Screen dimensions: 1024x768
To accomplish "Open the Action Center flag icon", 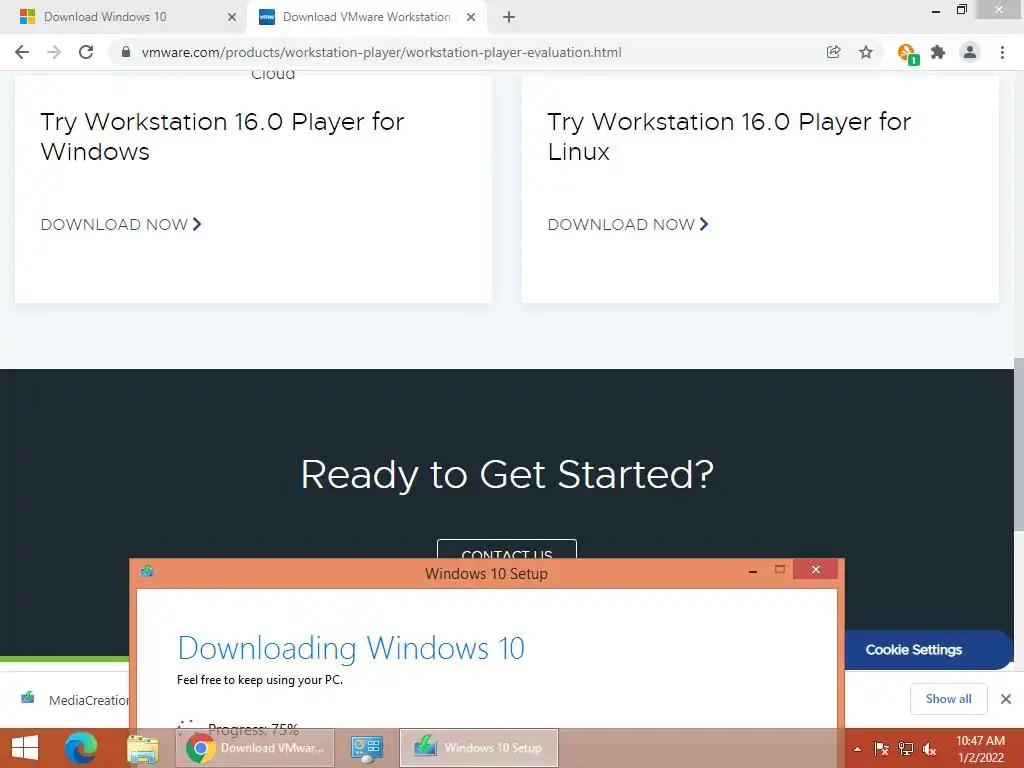I will pyautogui.click(x=882, y=749).
